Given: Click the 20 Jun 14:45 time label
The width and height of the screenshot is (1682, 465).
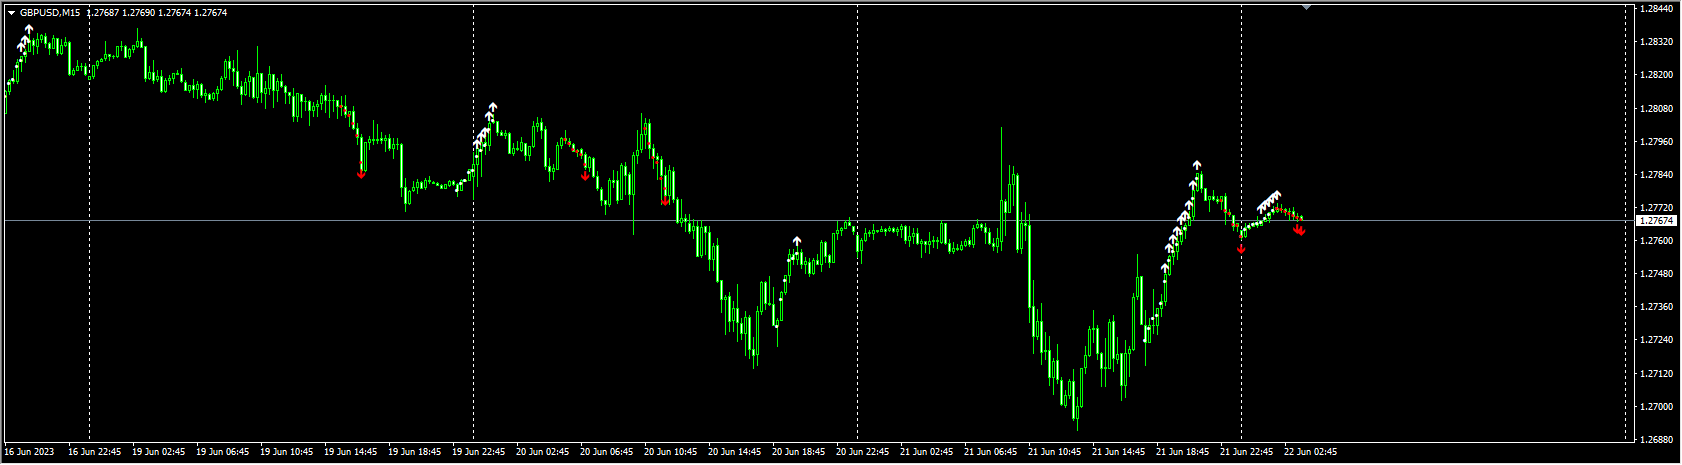Looking at the screenshot, I should (x=734, y=452).
